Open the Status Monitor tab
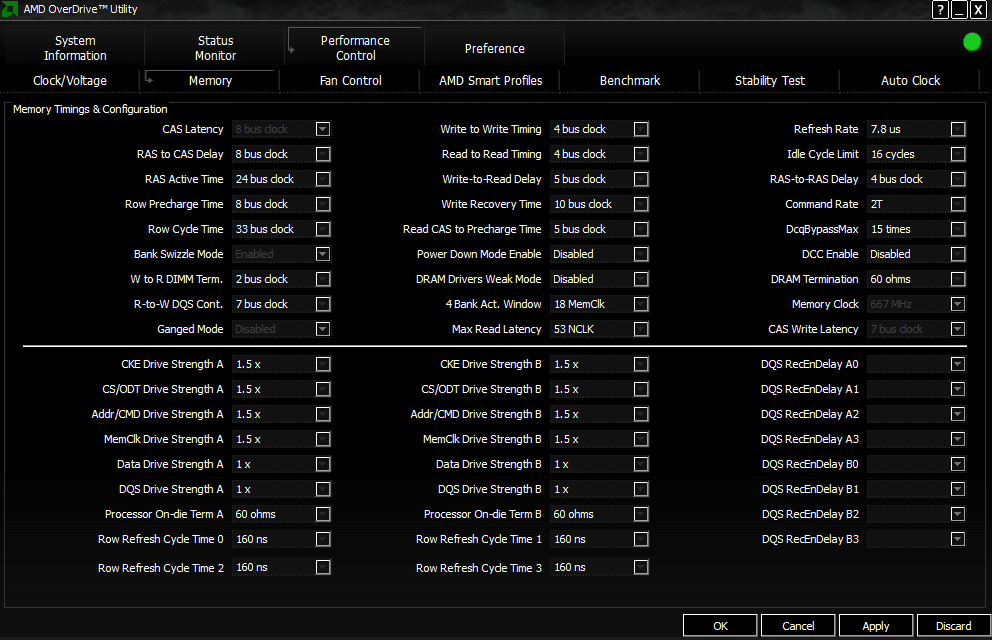This screenshot has height=640, width=992. pos(215,48)
